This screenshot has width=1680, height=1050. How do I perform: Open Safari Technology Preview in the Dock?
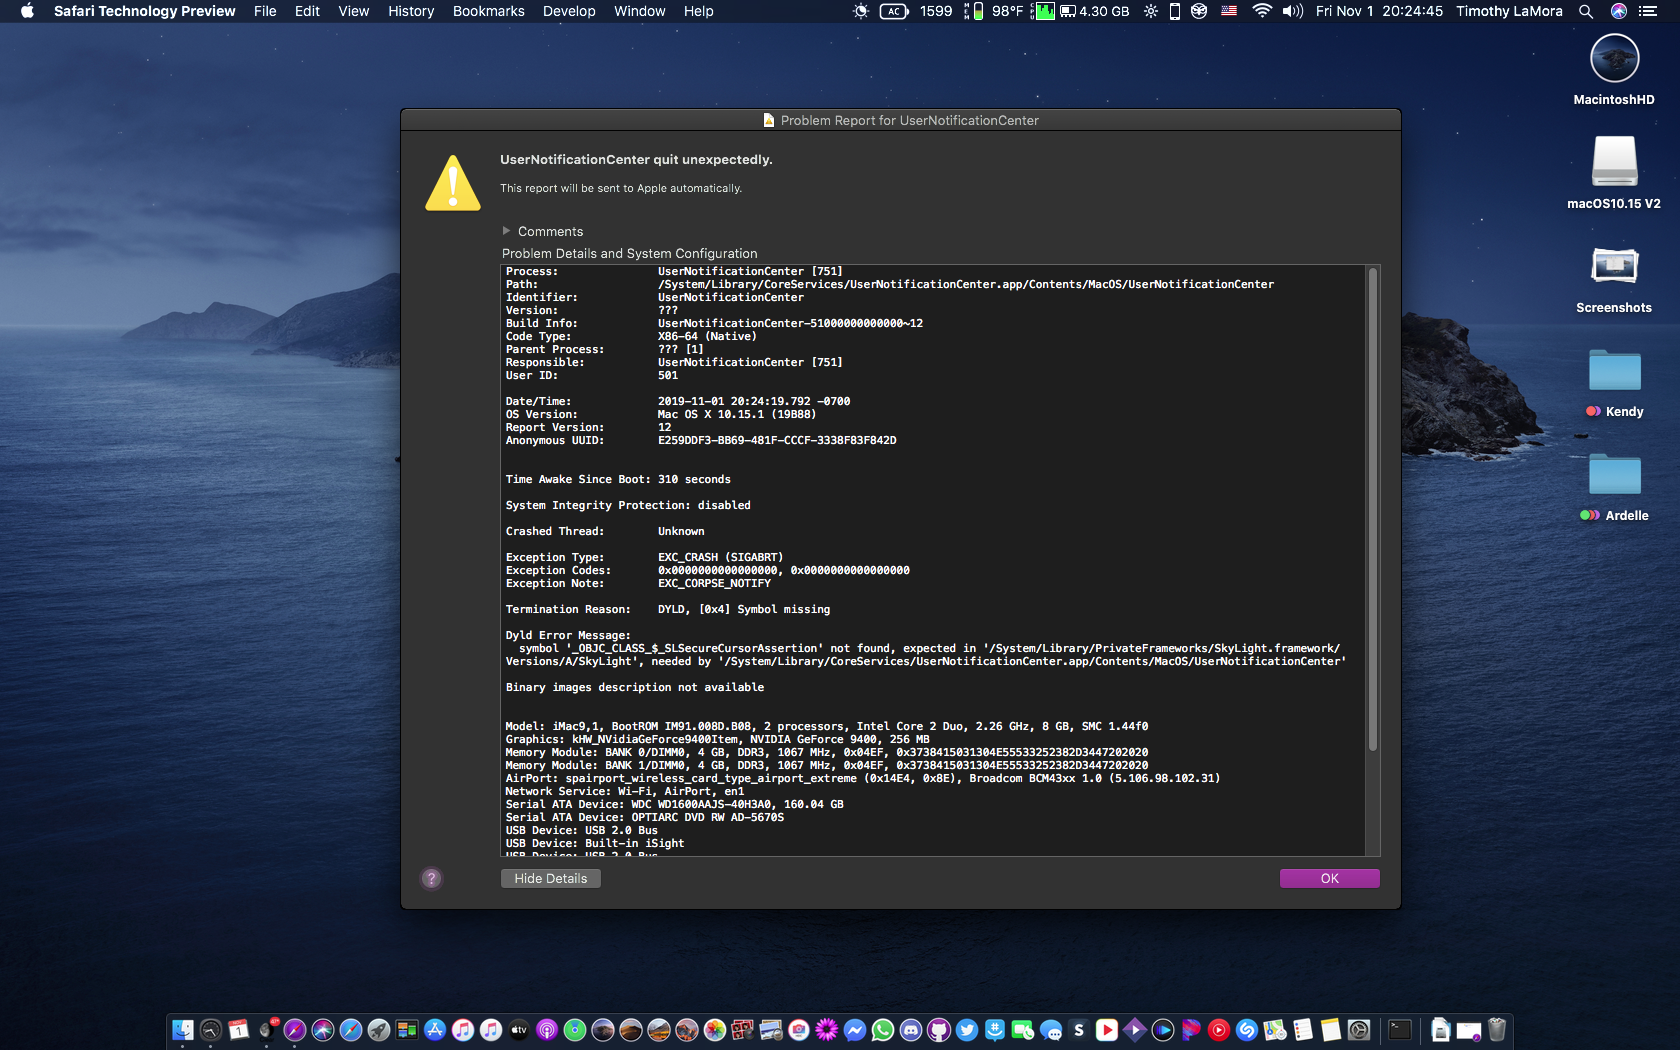[294, 1030]
